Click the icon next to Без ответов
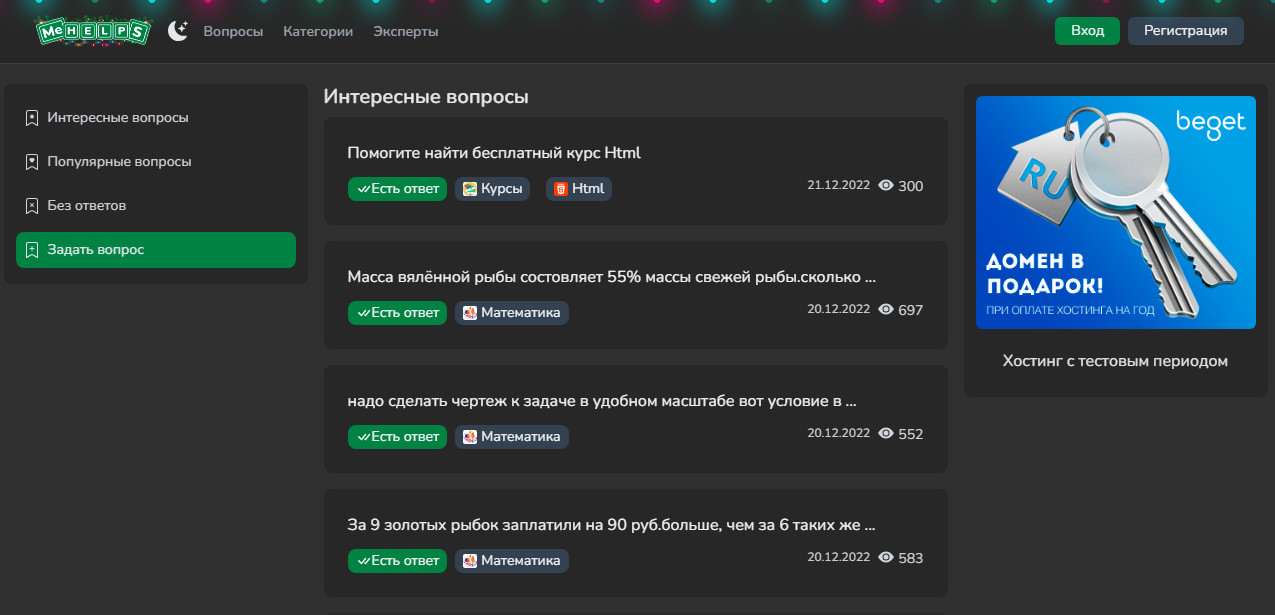The height and width of the screenshot is (615, 1275). coord(31,206)
